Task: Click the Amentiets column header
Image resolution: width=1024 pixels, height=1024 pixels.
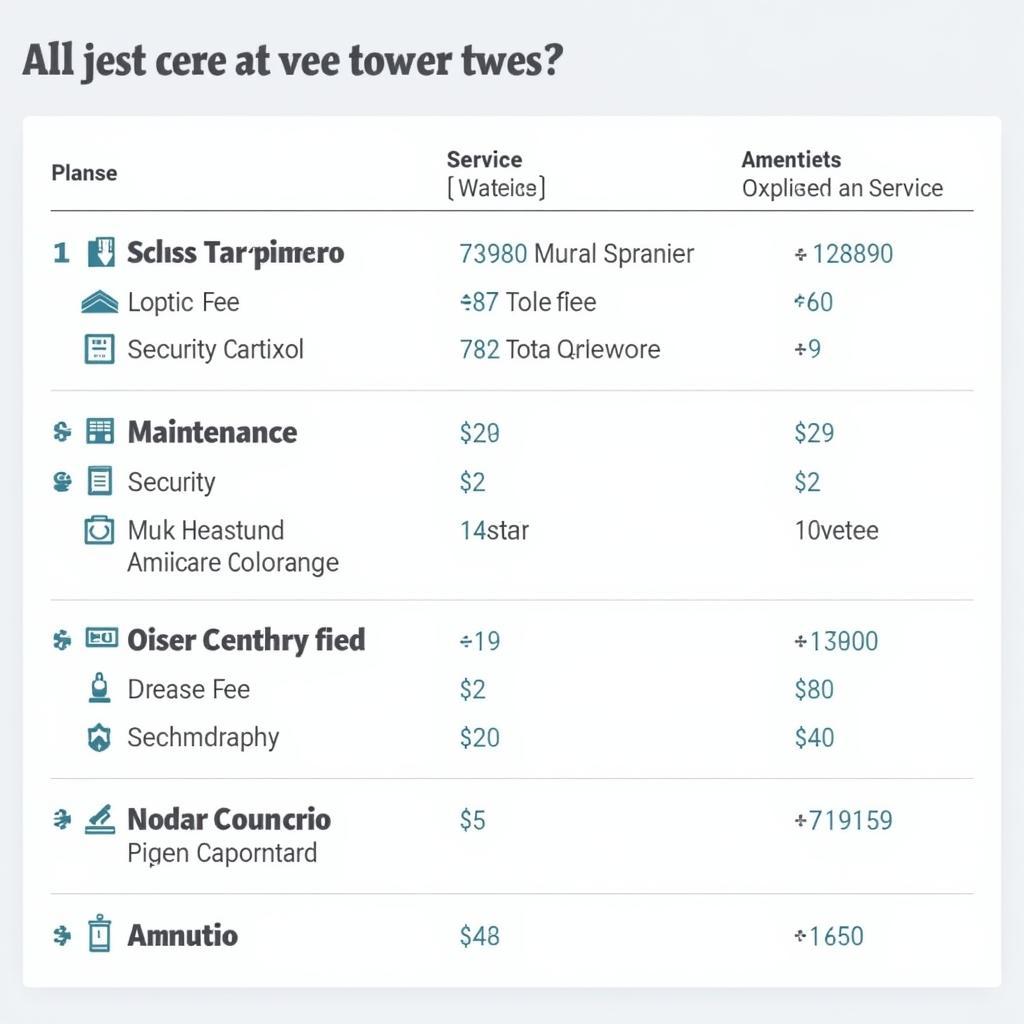Action: tap(791, 160)
